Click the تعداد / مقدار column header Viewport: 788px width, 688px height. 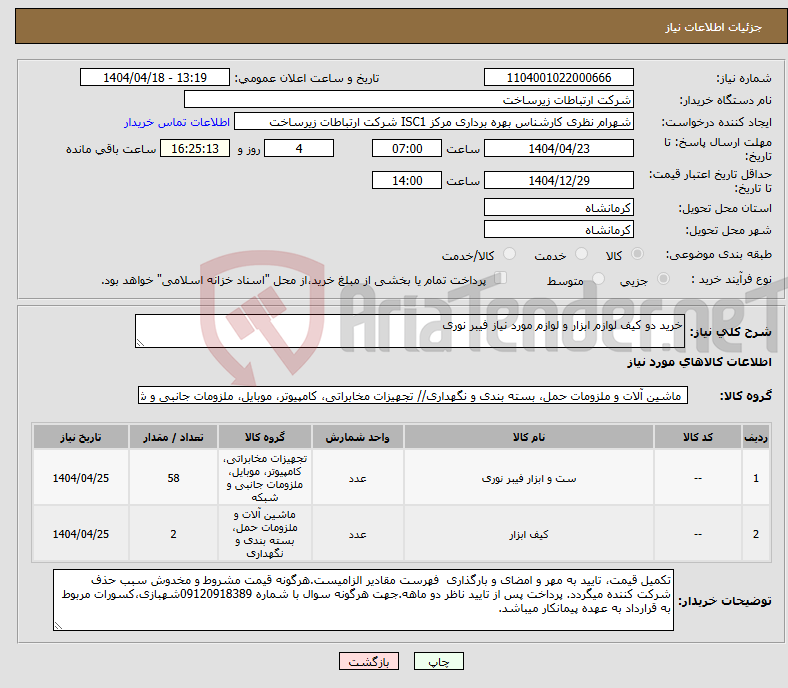[173, 437]
